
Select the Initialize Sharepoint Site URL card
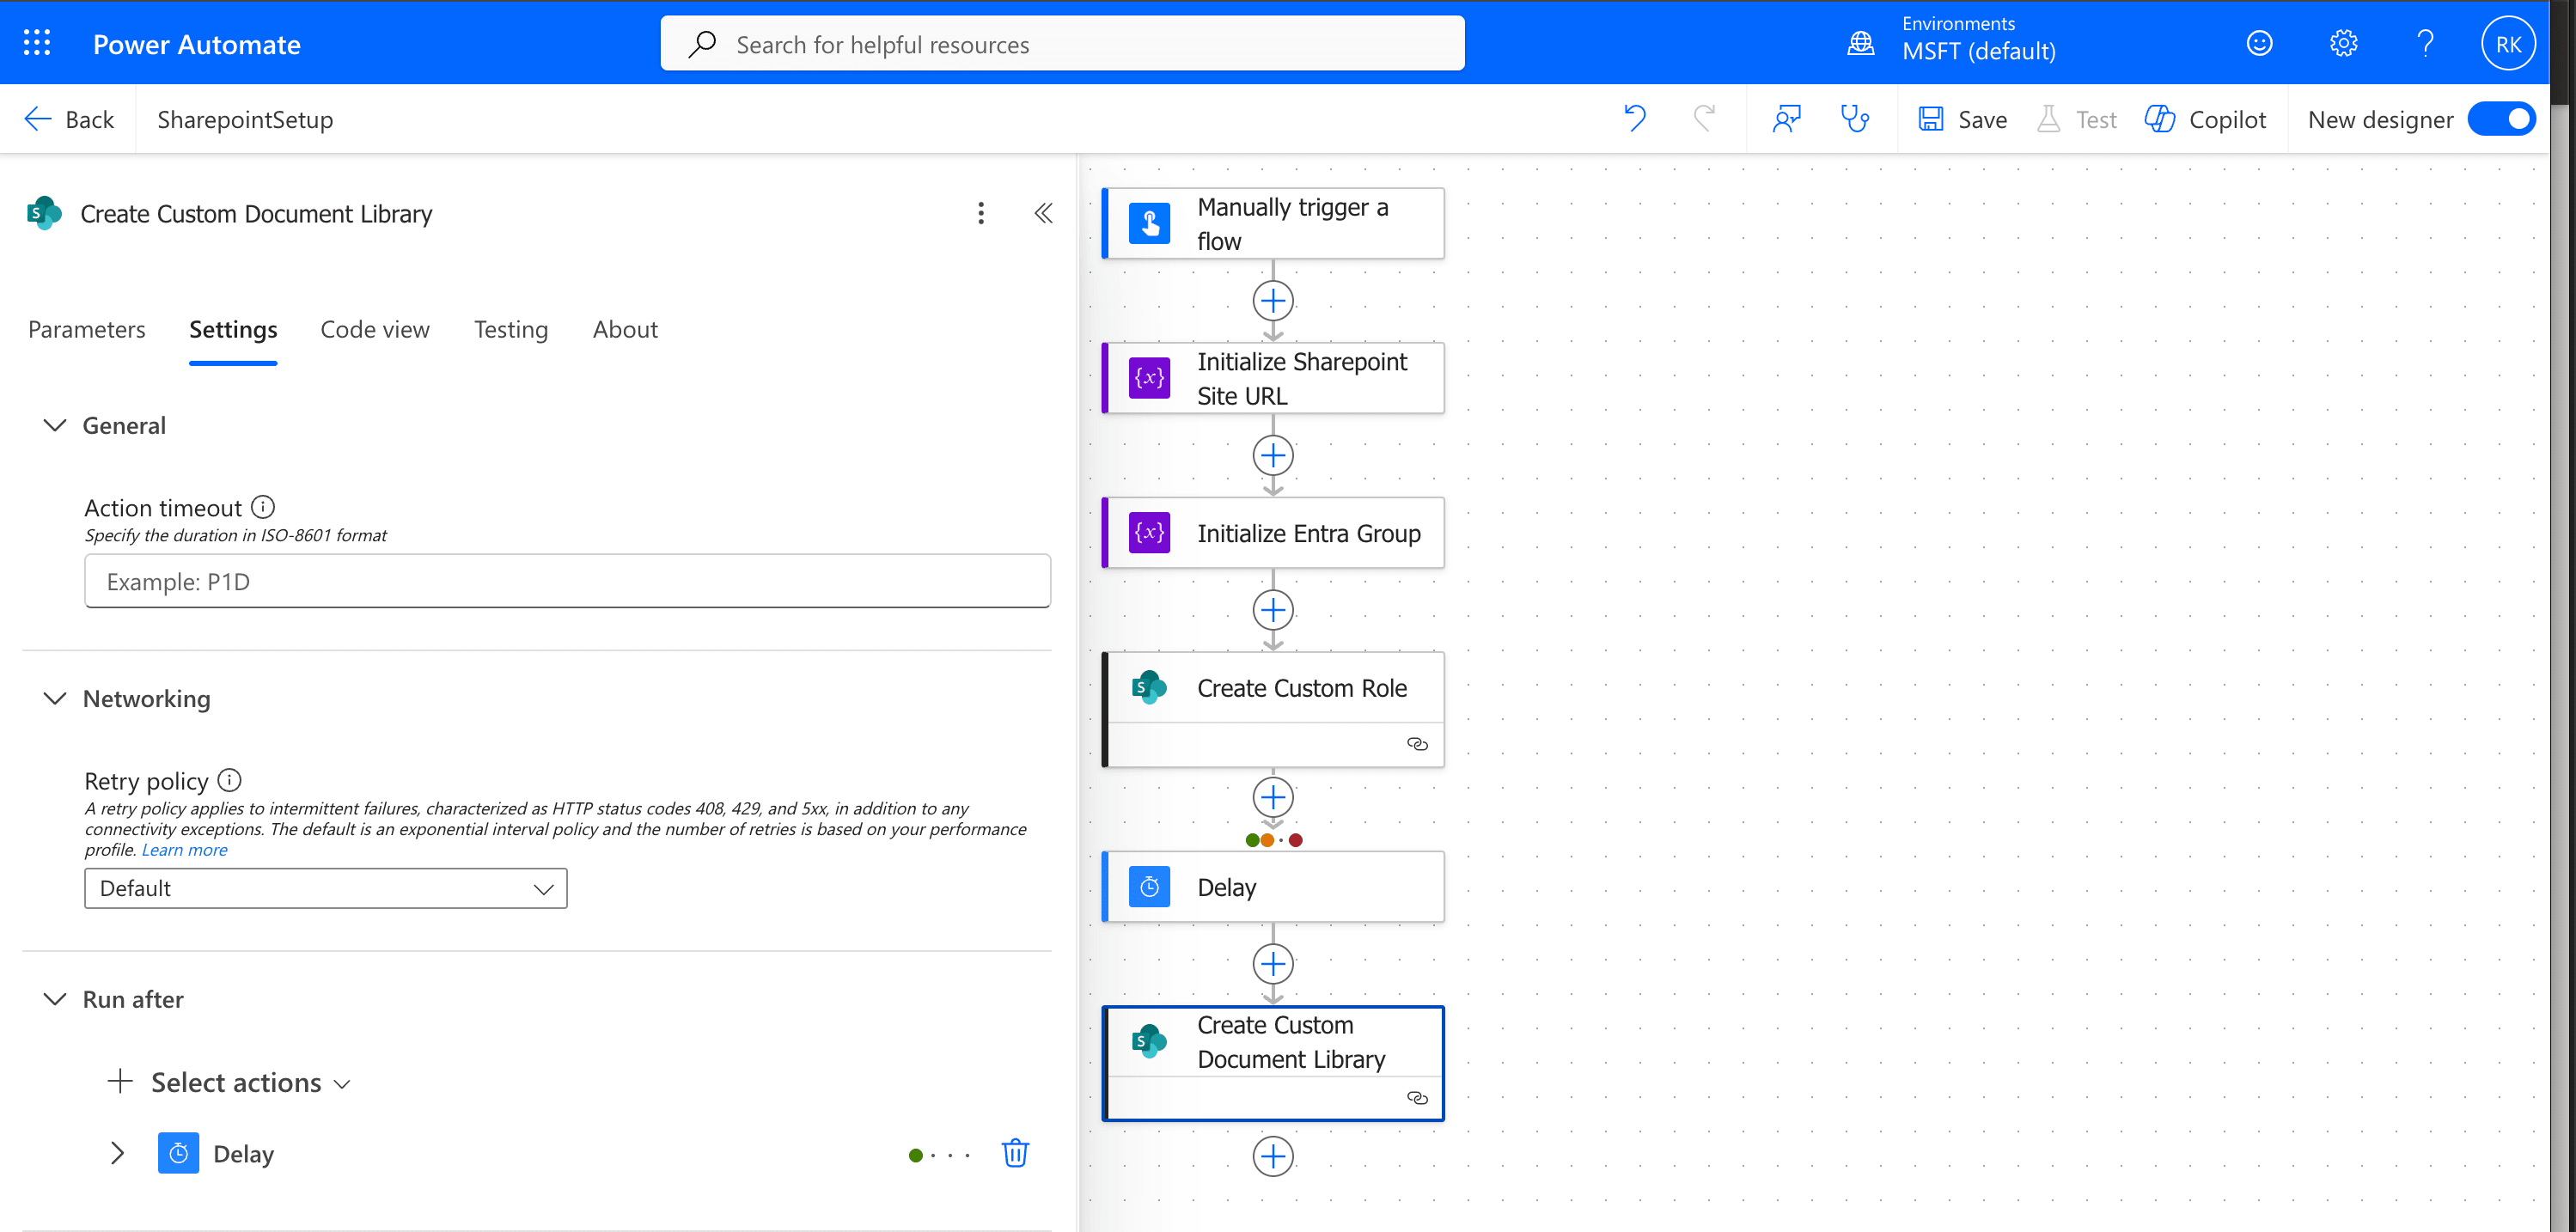(1272, 378)
